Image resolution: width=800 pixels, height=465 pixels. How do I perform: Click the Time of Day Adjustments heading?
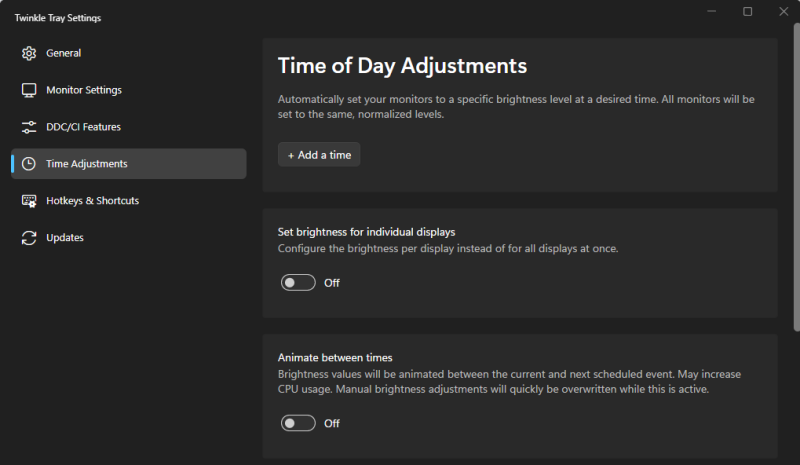(x=402, y=66)
